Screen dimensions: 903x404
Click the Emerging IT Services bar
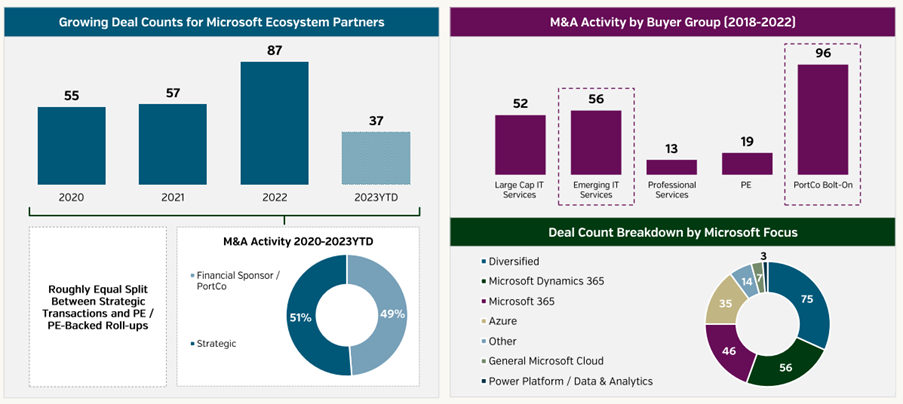click(596, 142)
